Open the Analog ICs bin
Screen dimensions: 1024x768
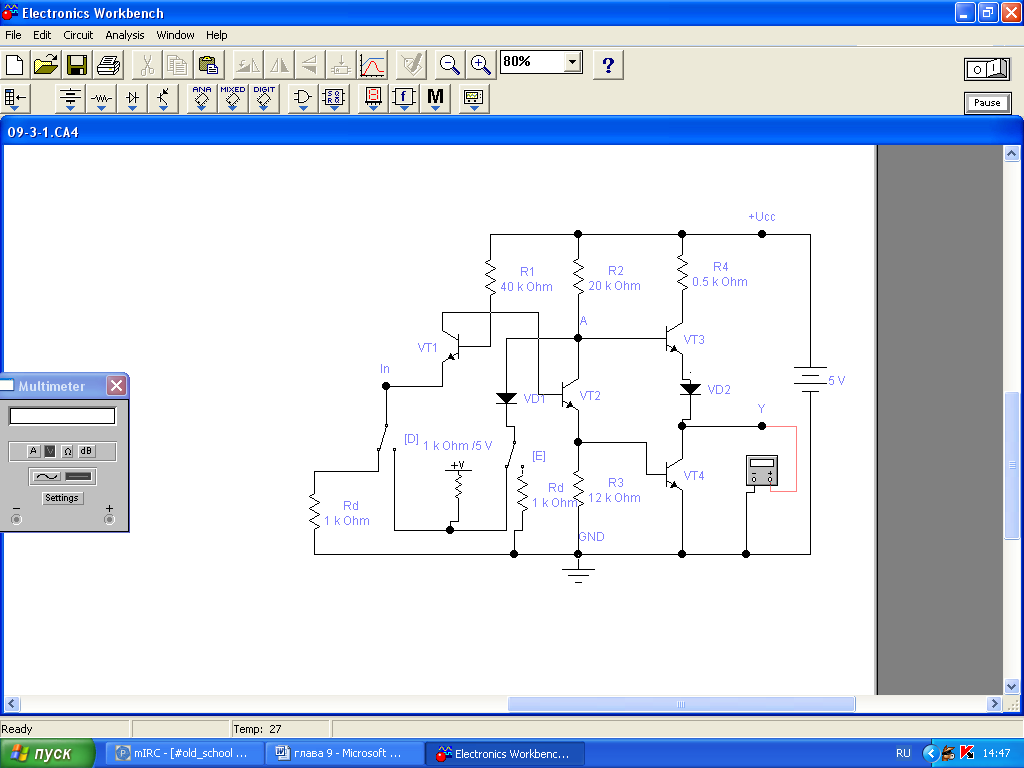tap(202, 99)
